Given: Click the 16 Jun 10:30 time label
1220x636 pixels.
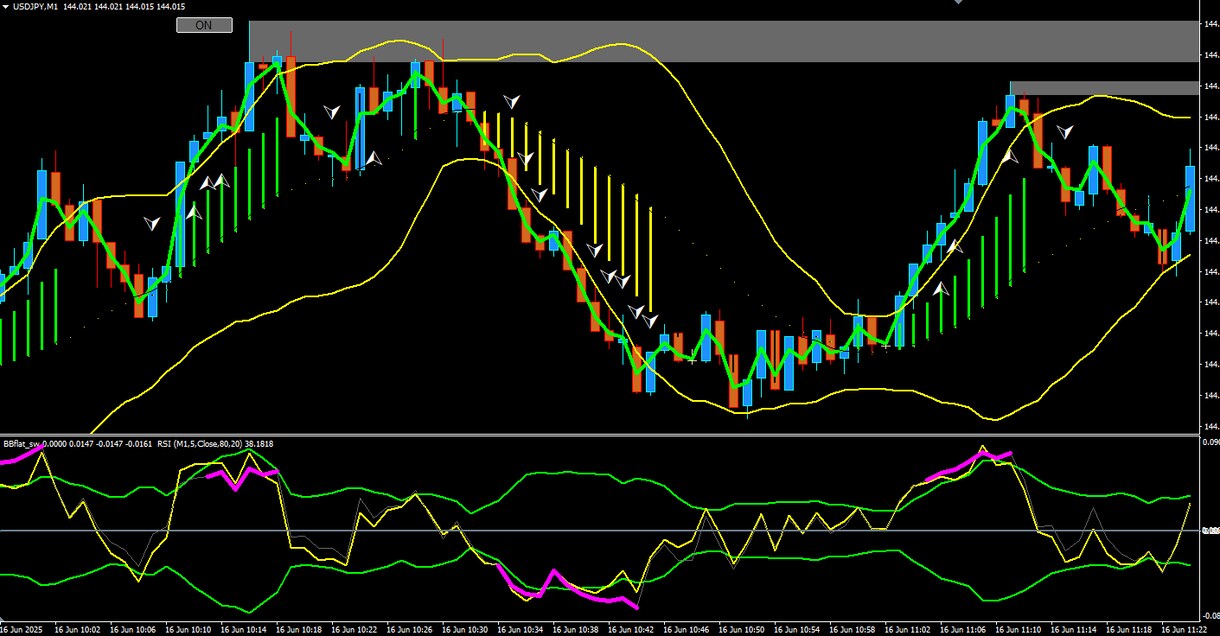Looking at the screenshot, I should (464, 630).
